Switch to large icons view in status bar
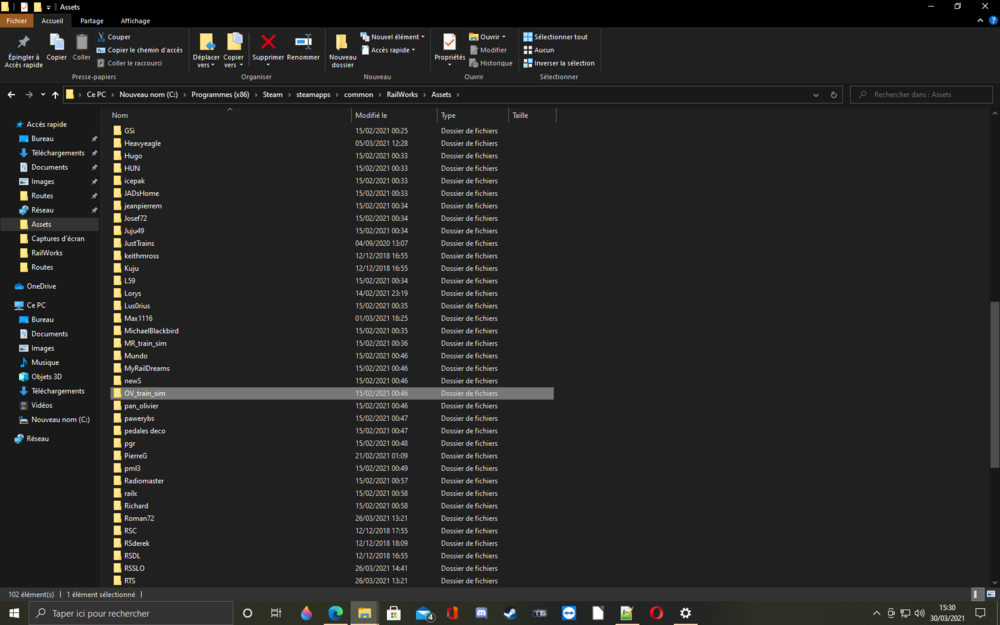1000x625 pixels. coord(990,594)
